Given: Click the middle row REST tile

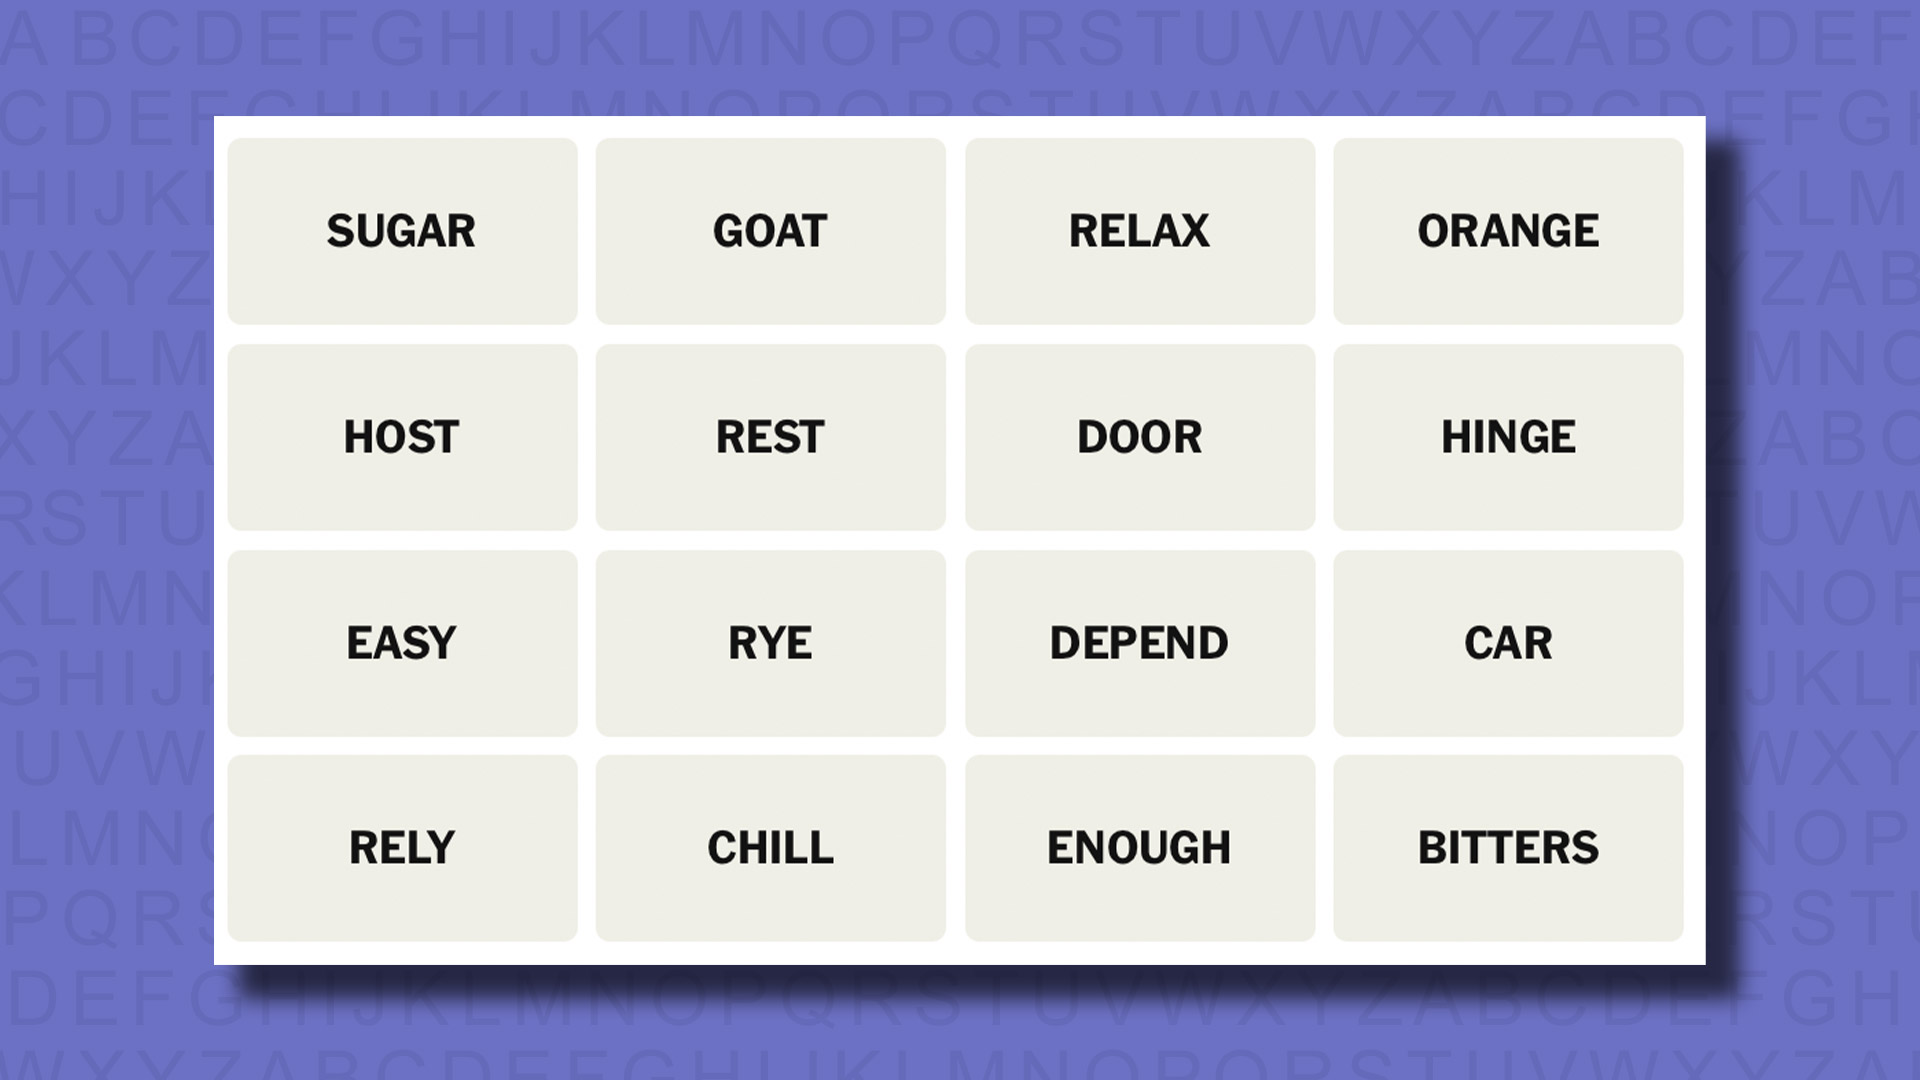Looking at the screenshot, I should click(770, 436).
